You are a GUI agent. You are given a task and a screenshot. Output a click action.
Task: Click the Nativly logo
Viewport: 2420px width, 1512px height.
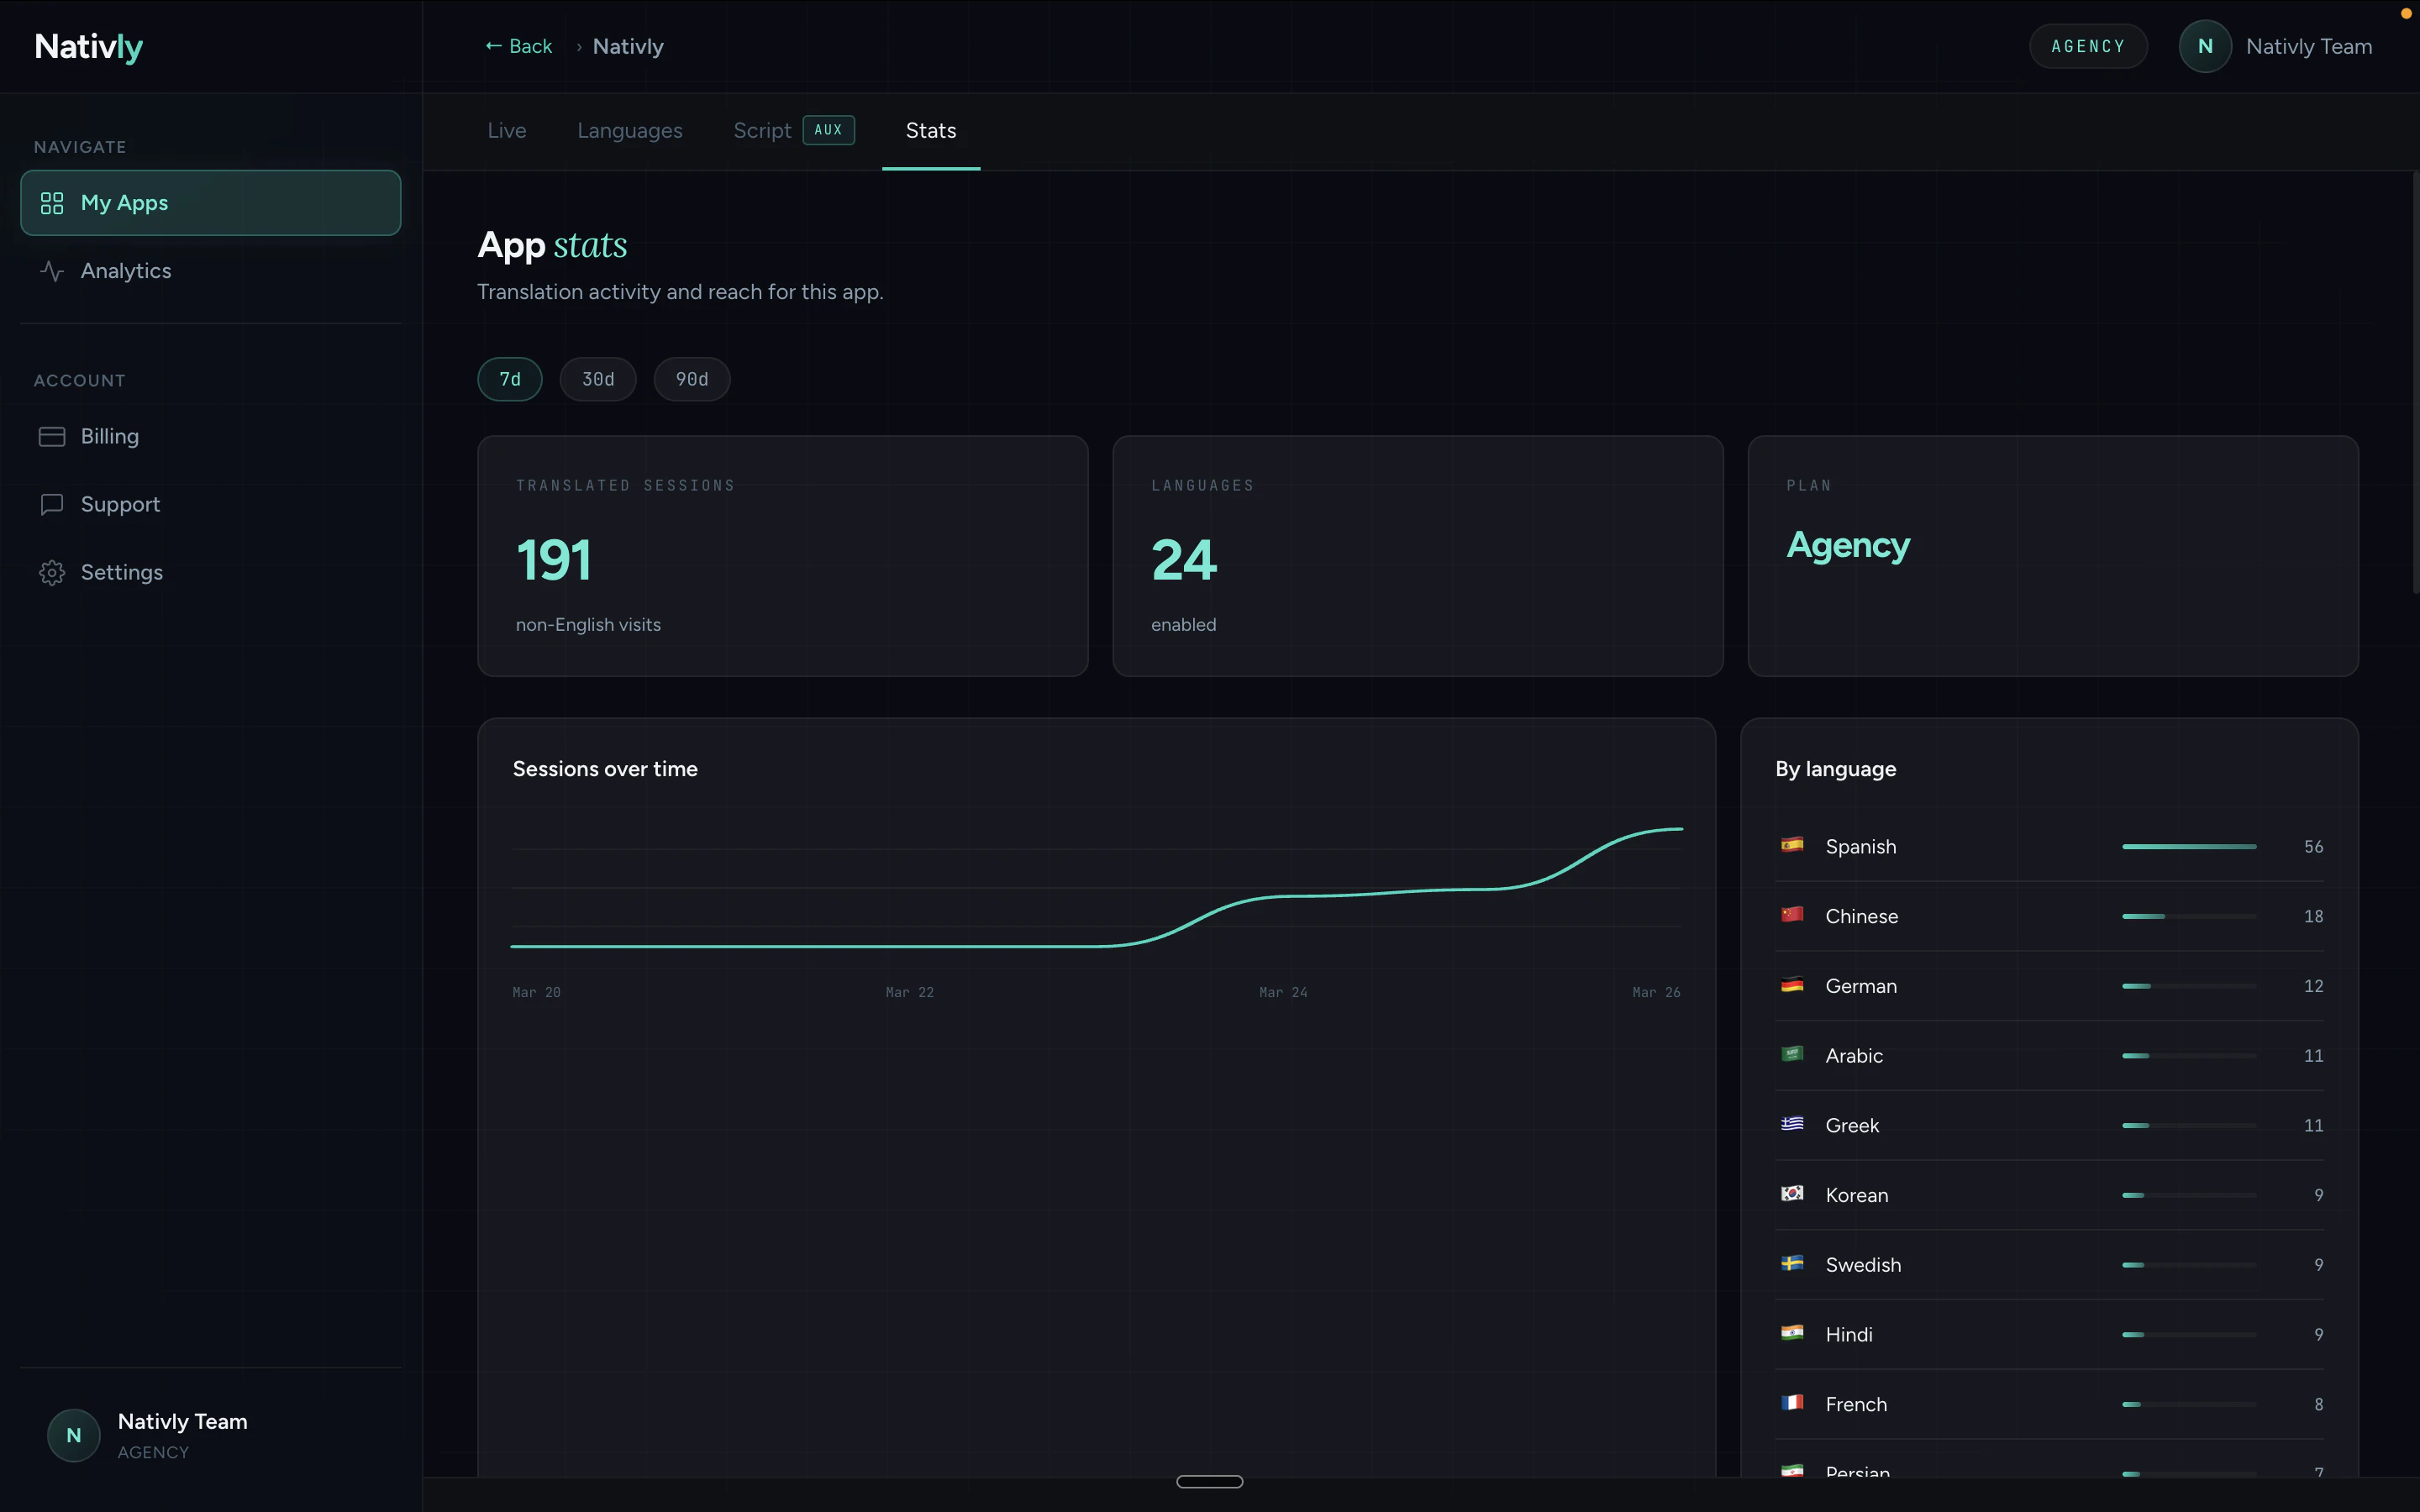click(x=89, y=47)
